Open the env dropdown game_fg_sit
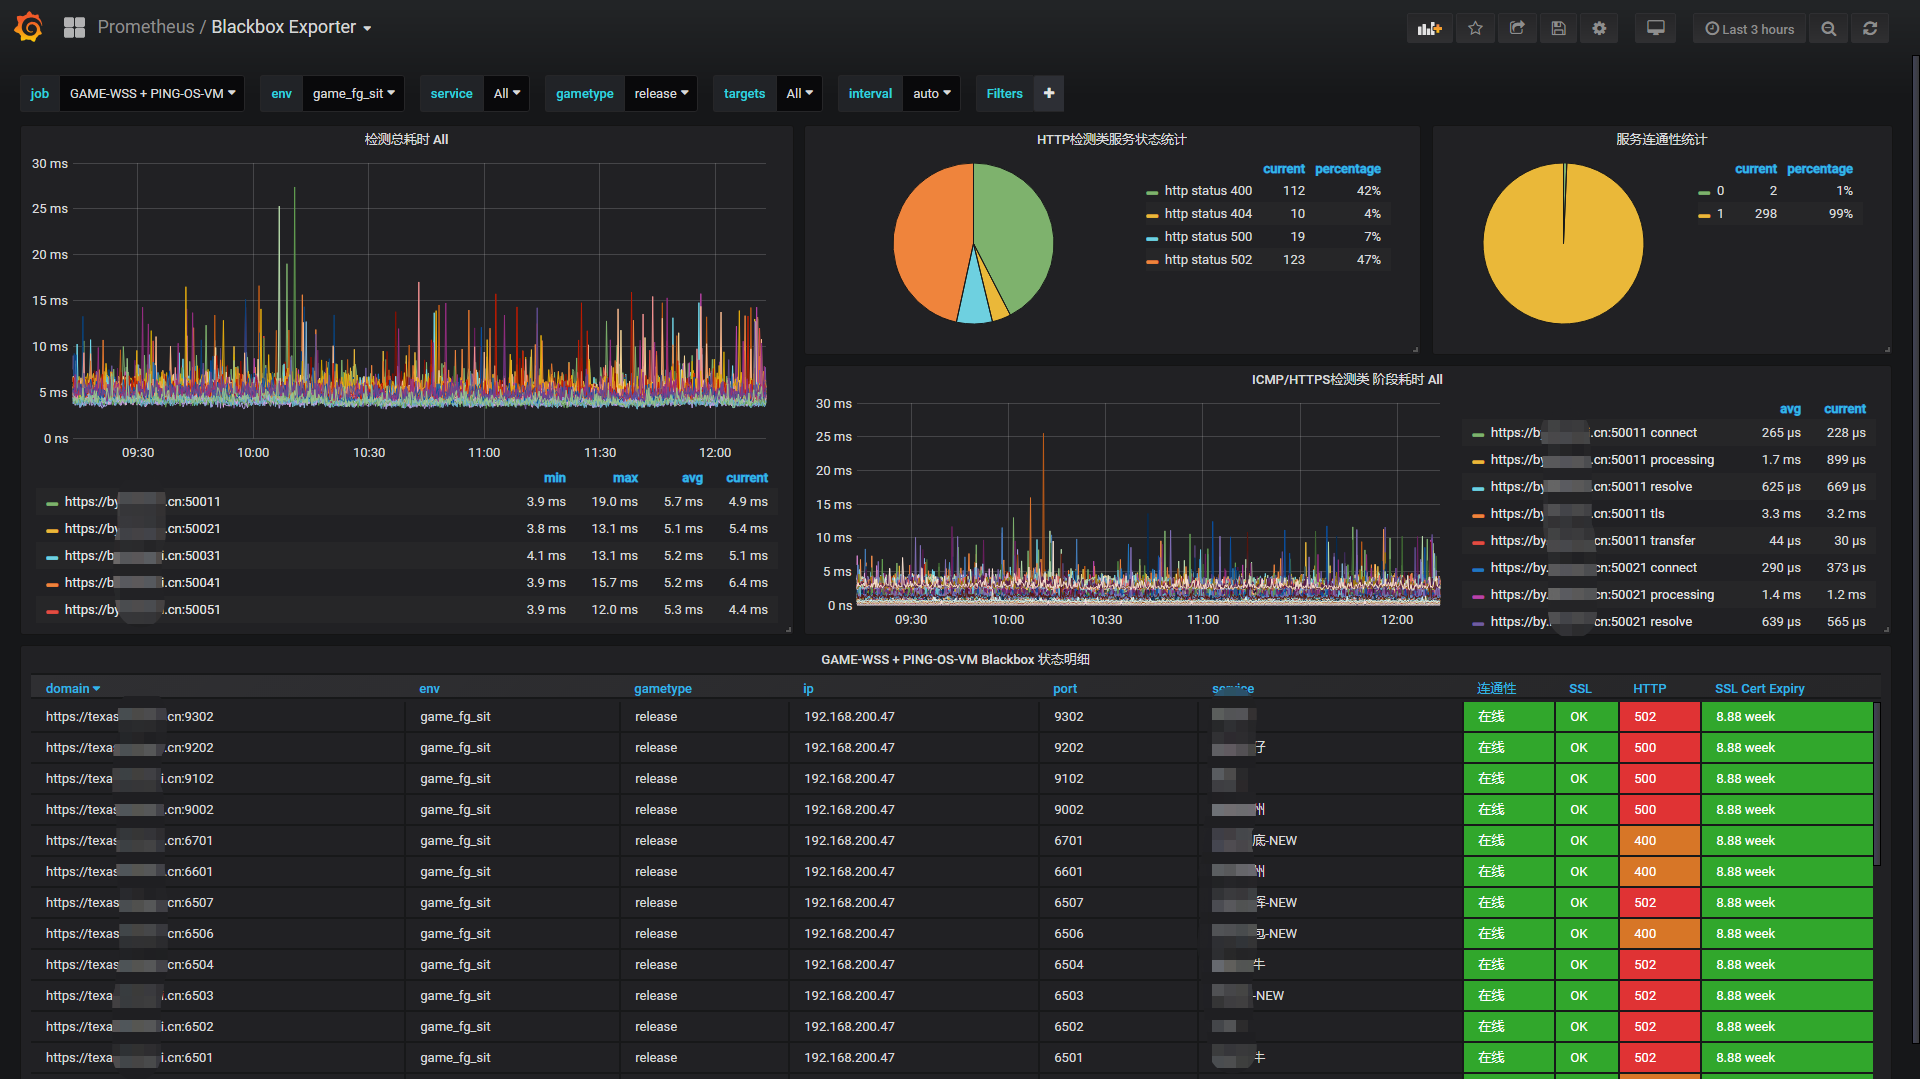 pos(353,93)
